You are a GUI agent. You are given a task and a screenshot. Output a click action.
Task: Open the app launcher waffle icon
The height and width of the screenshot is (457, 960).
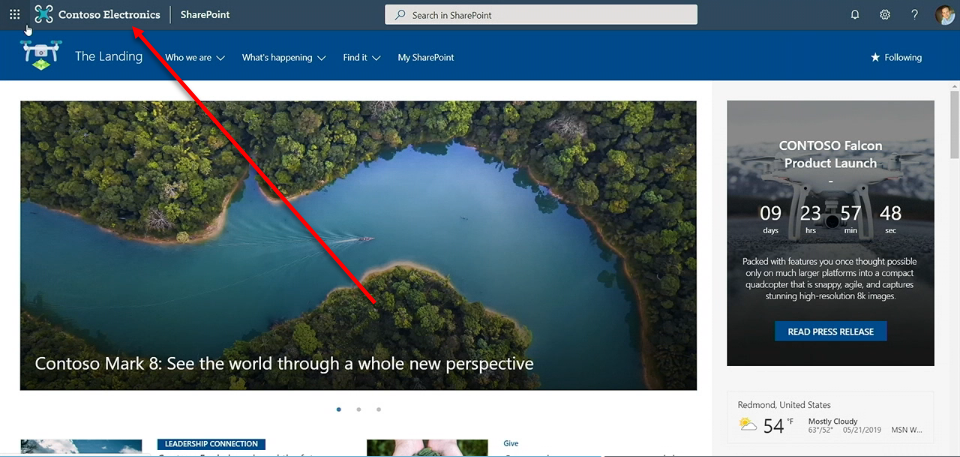coord(15,15)
